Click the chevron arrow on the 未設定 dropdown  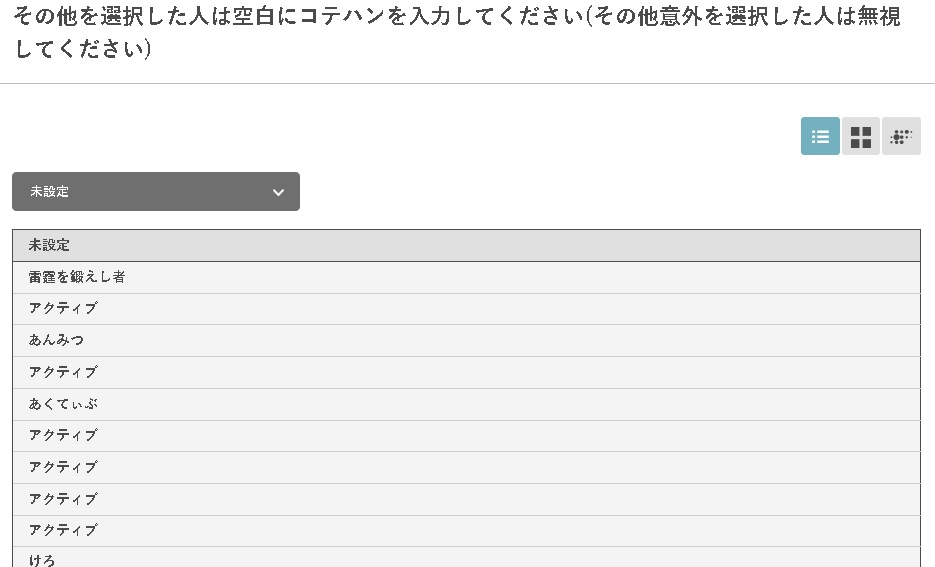[278, 192]
